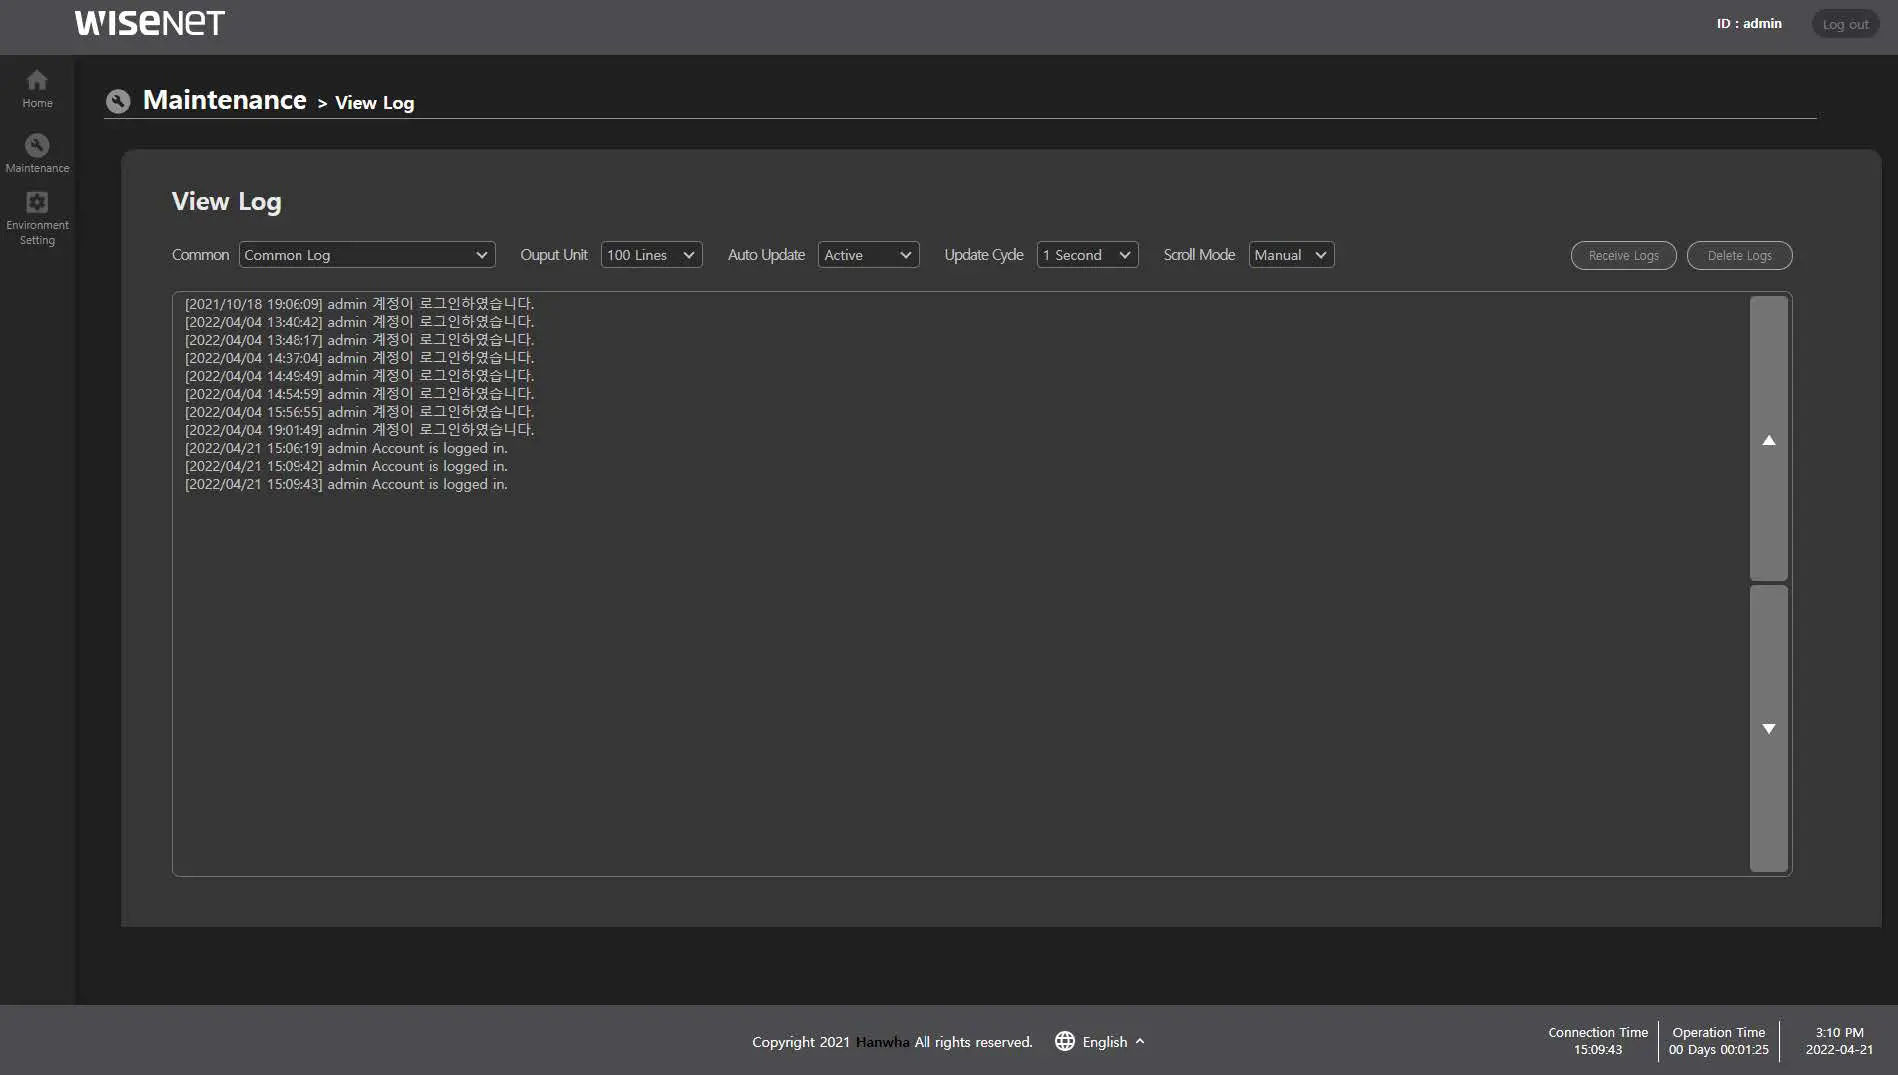This screenshot has height=1075, width=1898.
Task: Select the log entry dated 2021/10/18 19:06:09
Action: tap(360, 303)
